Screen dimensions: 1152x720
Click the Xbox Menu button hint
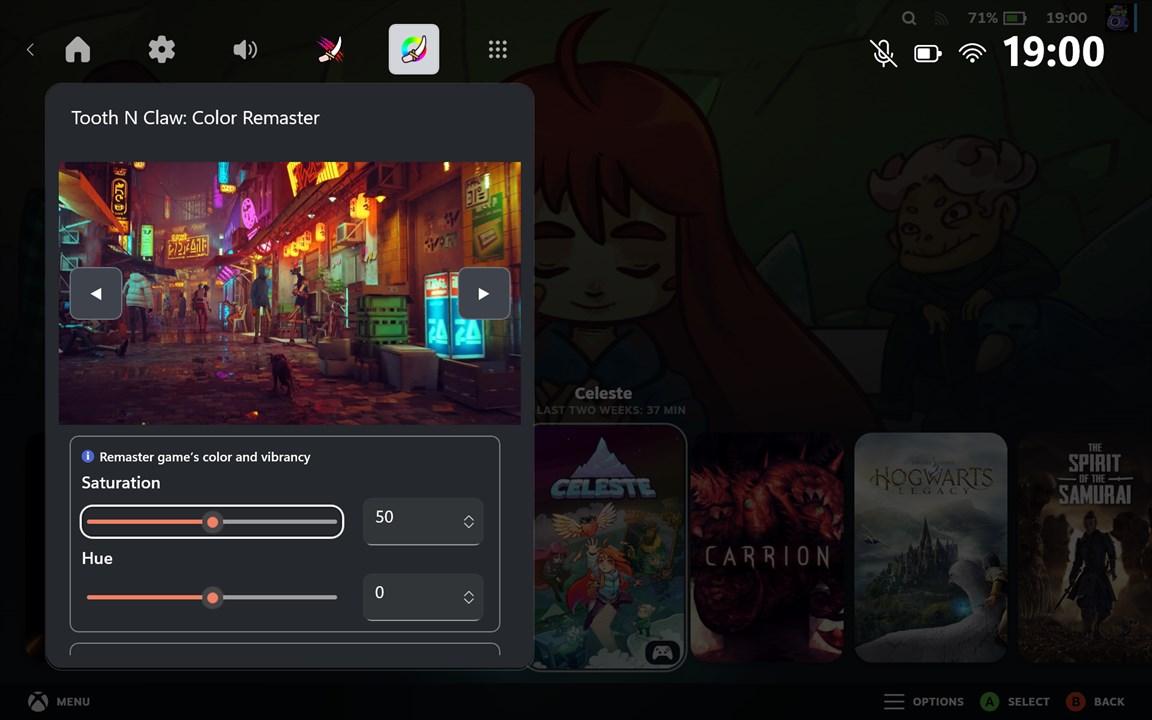(60, 702)
